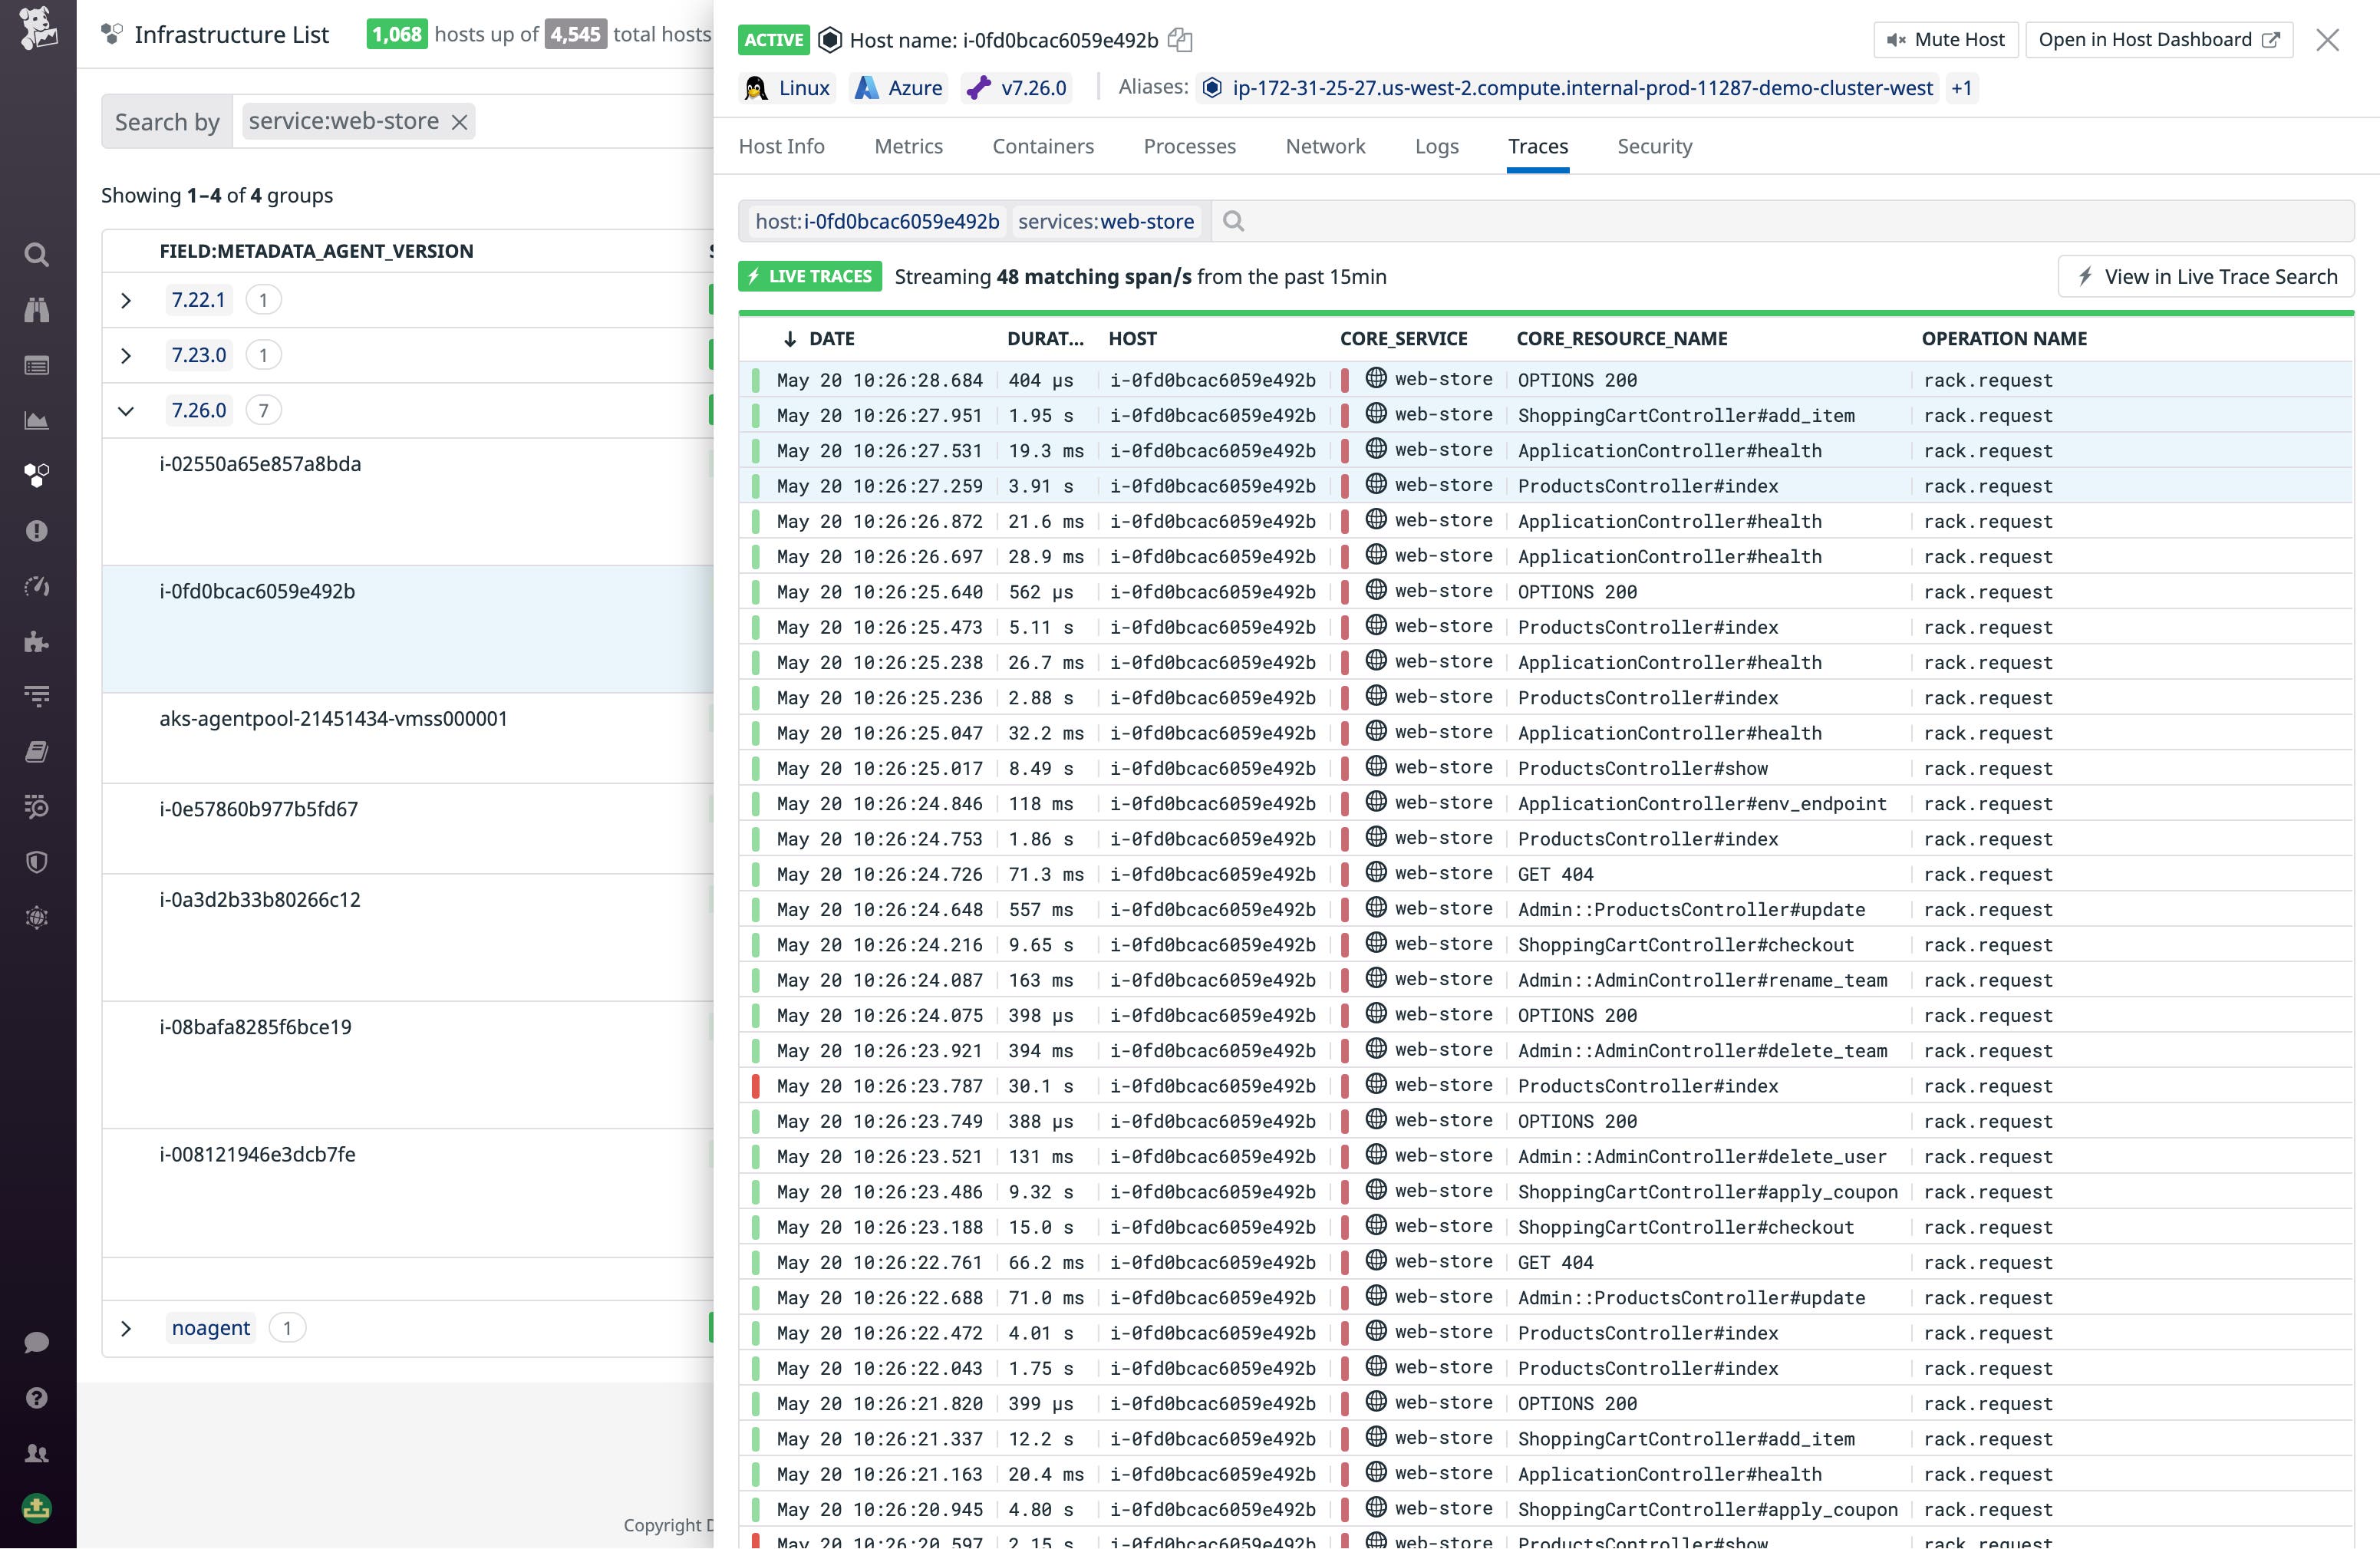Mute Host using the top button

[x=1944, y=39]
